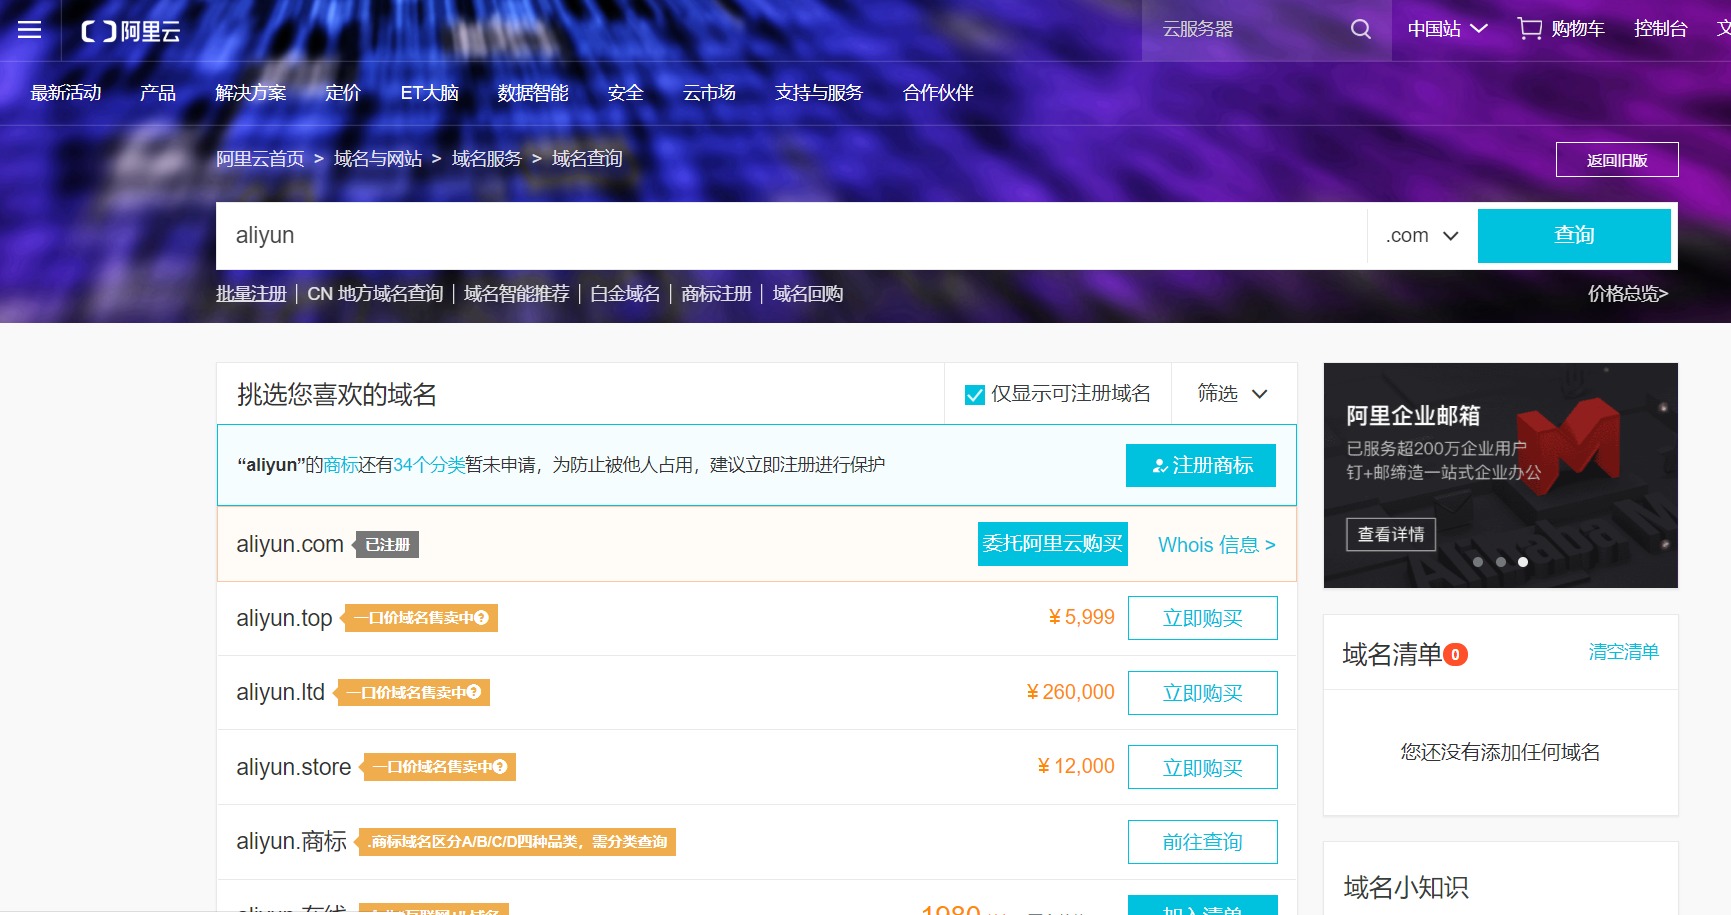Image resolution: width=1731 pixels, height=915 pixels.
Task: Click 域名查询 in the breadcrumb
Action: click(x=587, y=159)
